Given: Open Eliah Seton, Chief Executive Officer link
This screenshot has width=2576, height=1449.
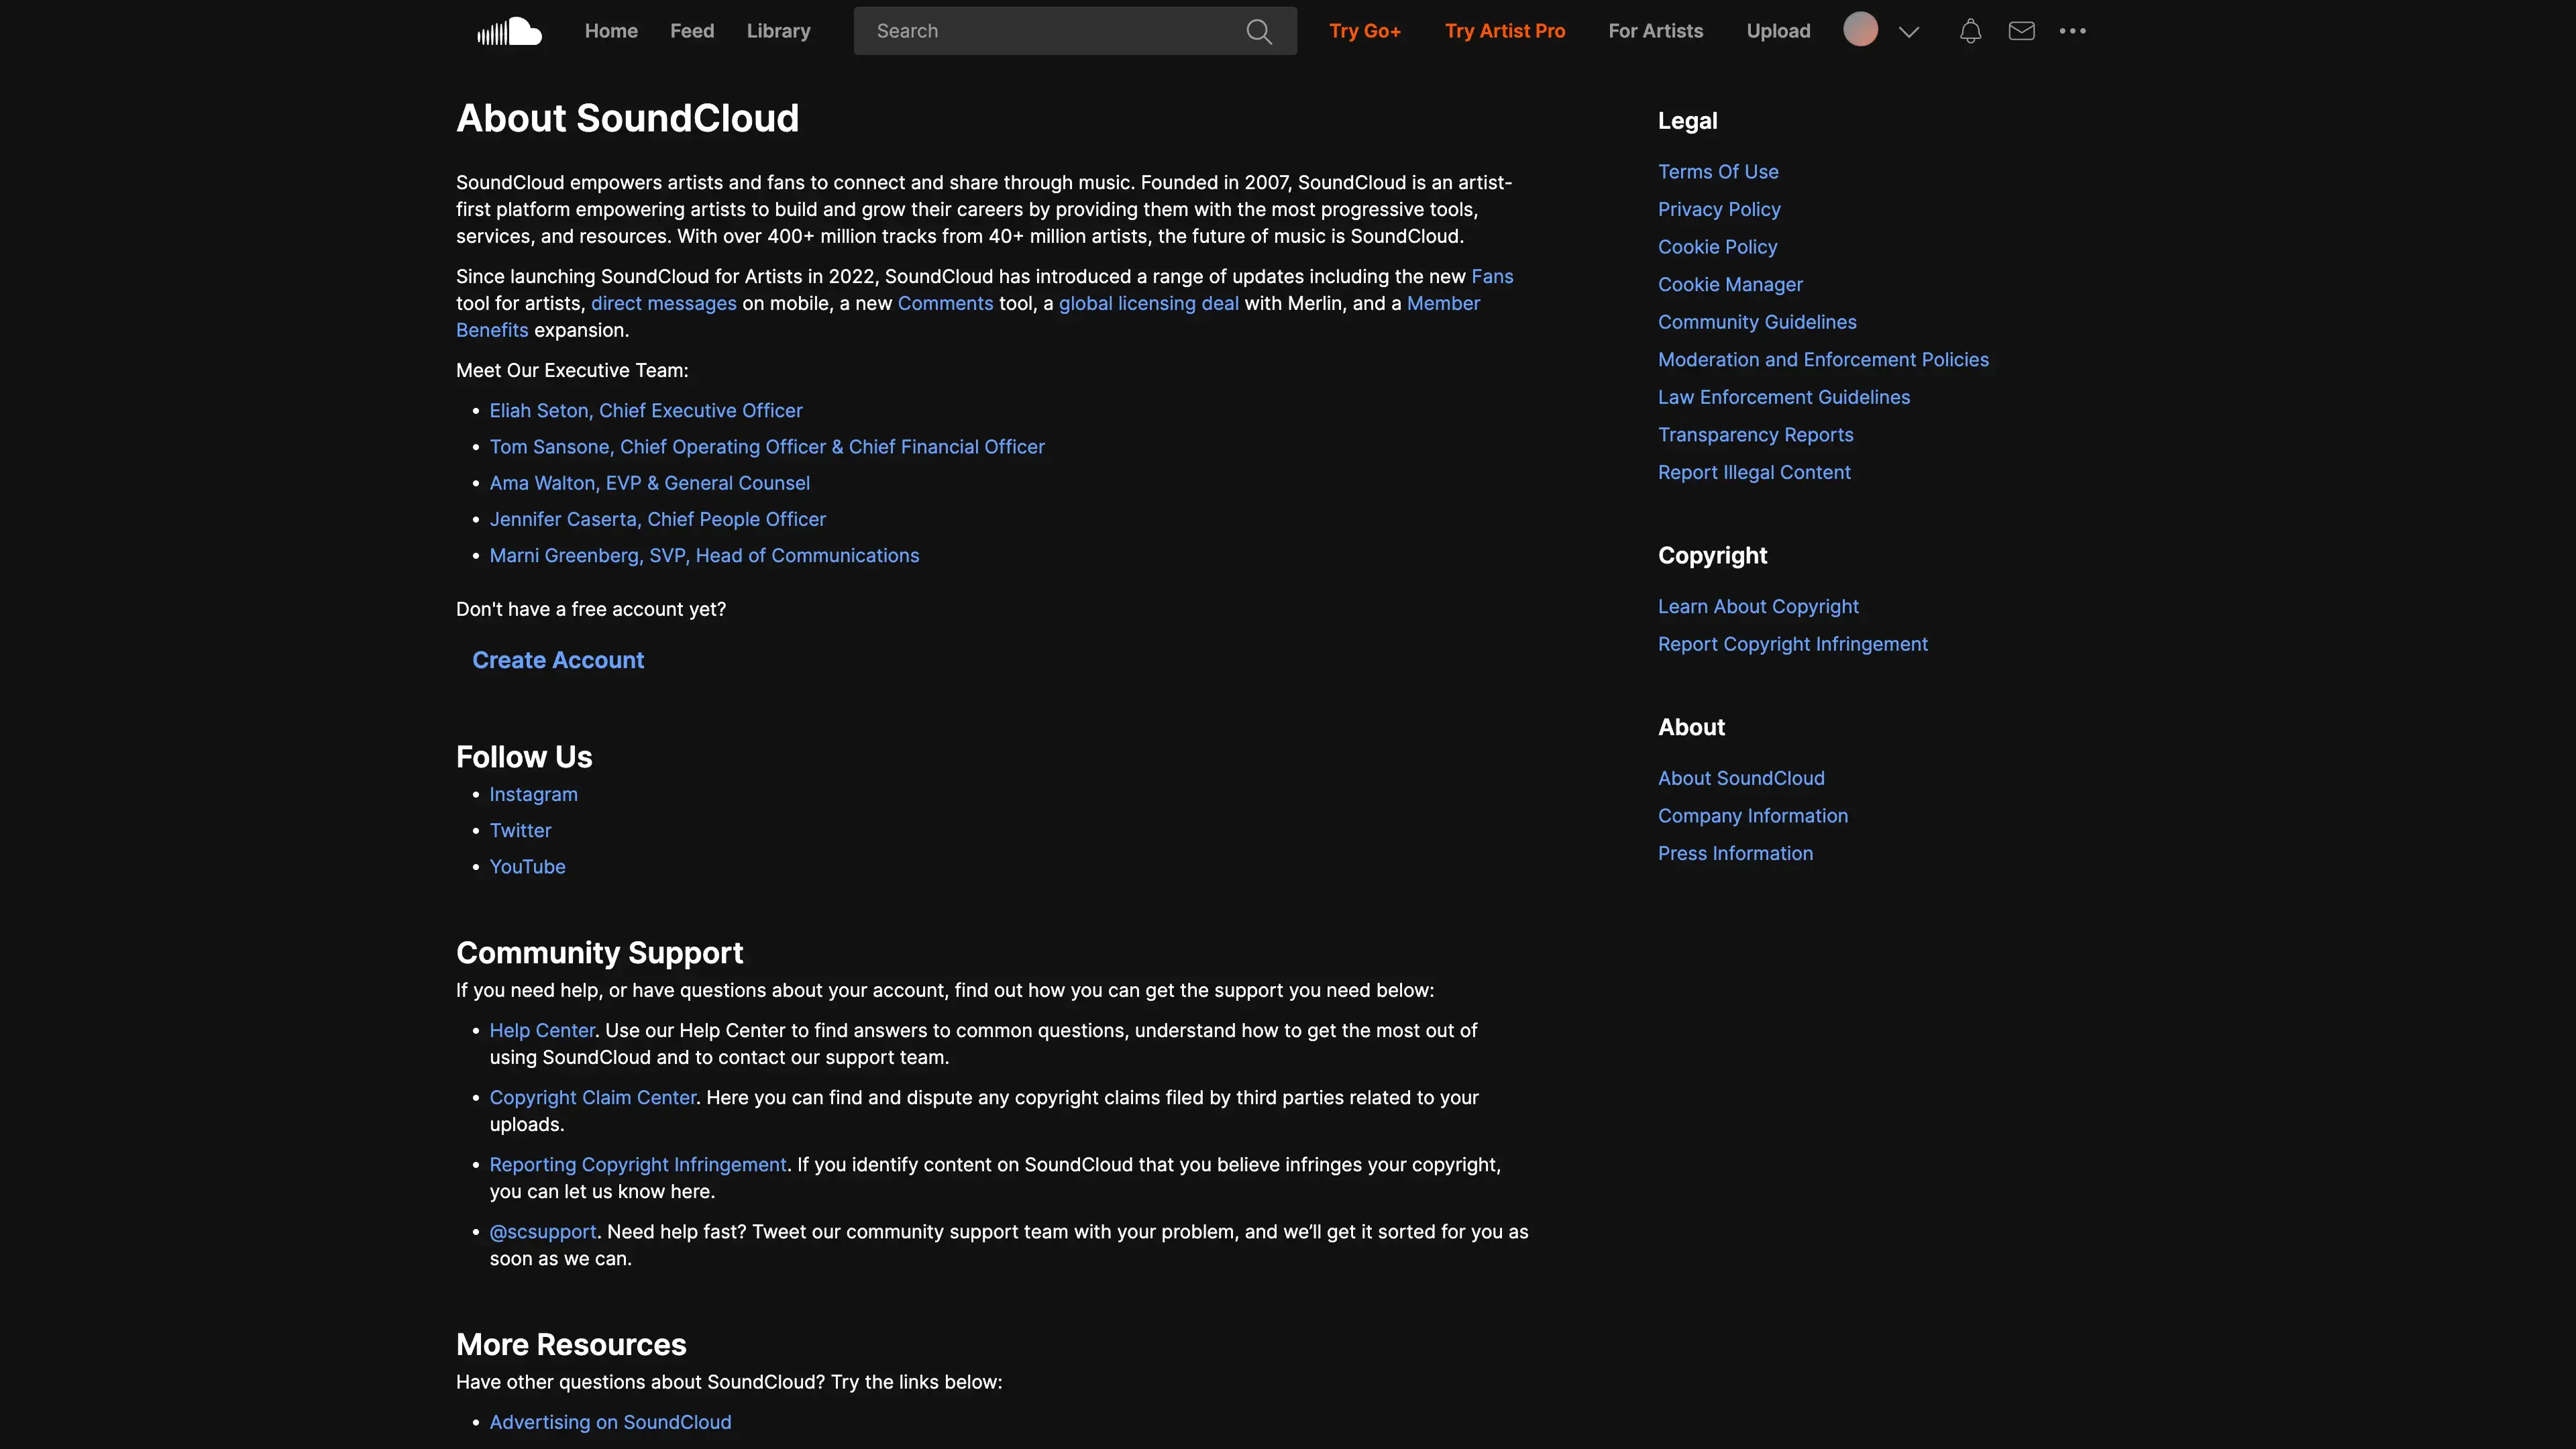Looking at the screenshot, I should coord(645,411).
